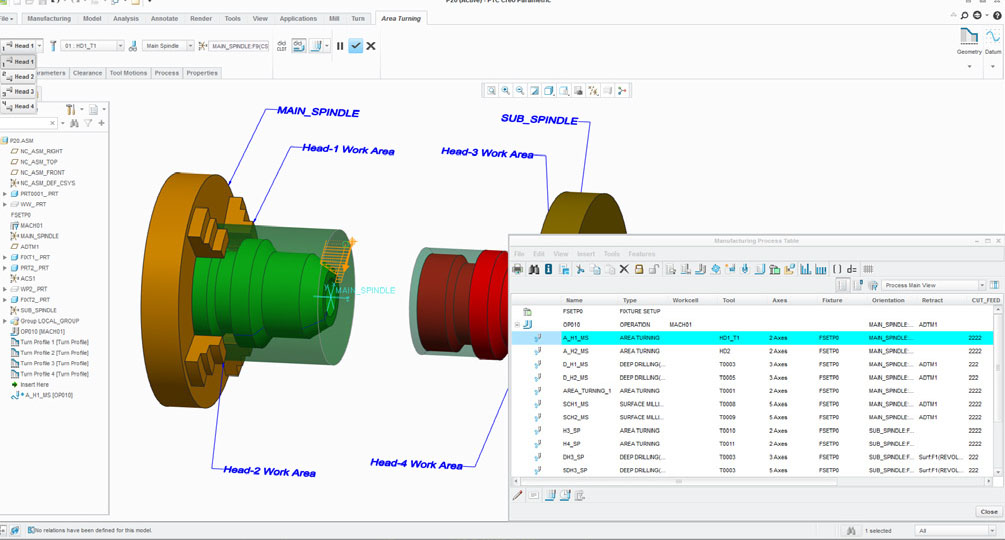This screenshot has width=1005, height=540.
Task: Click the Zoom In icon in the graphics toolbar
Action: [x=506, y=91]
